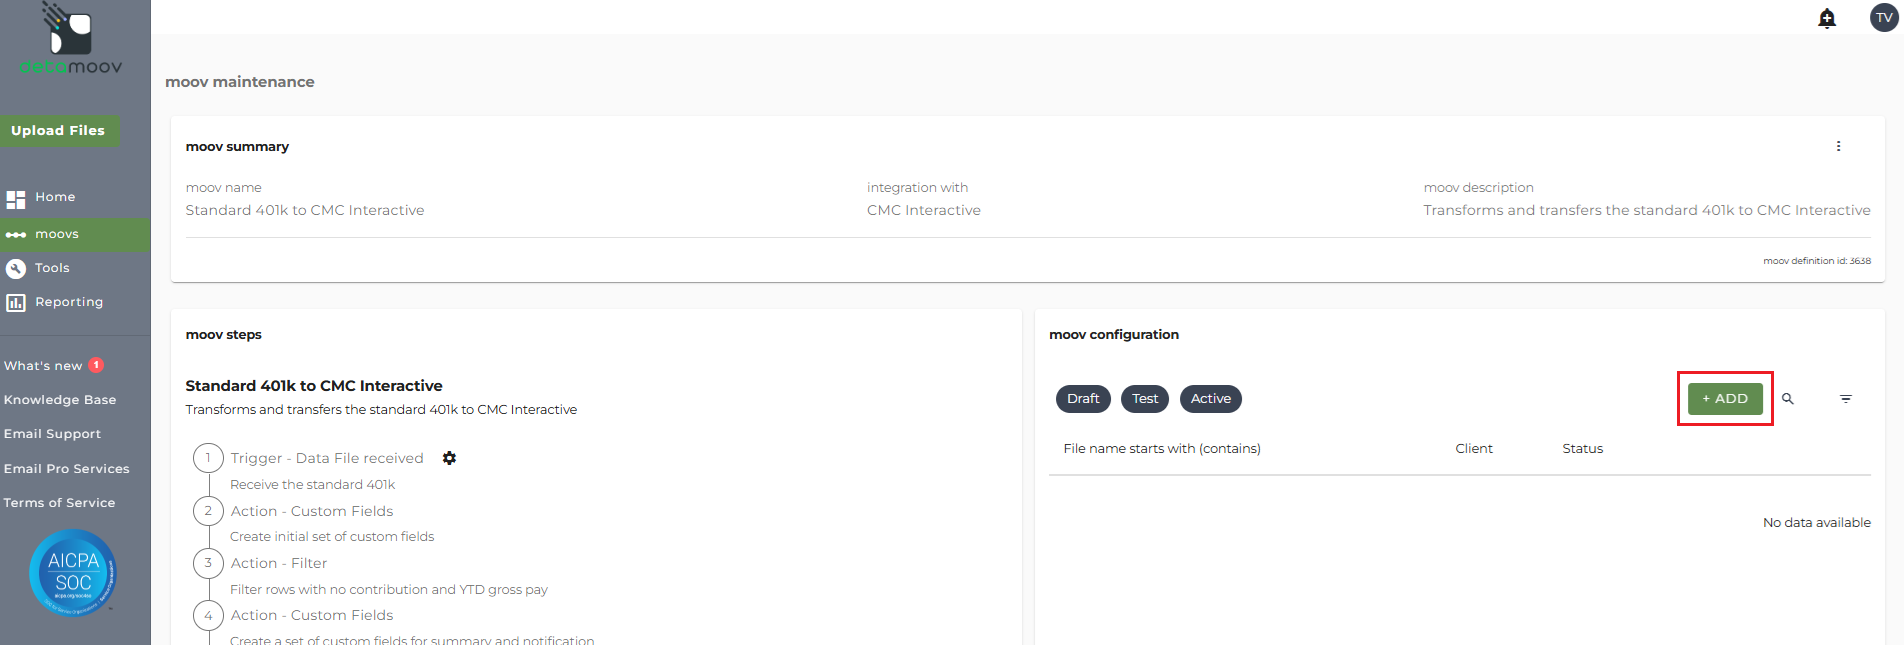1904x645 pixels.
Task: Open Trigger - Data File received step
Action: (x=327, y=458)
